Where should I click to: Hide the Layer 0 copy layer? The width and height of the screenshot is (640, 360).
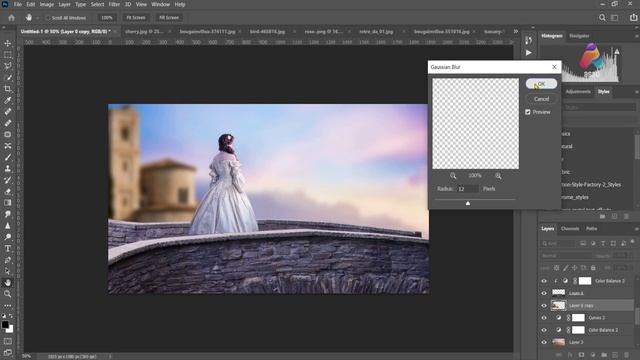pyautogui.click(x=544, y=305)
